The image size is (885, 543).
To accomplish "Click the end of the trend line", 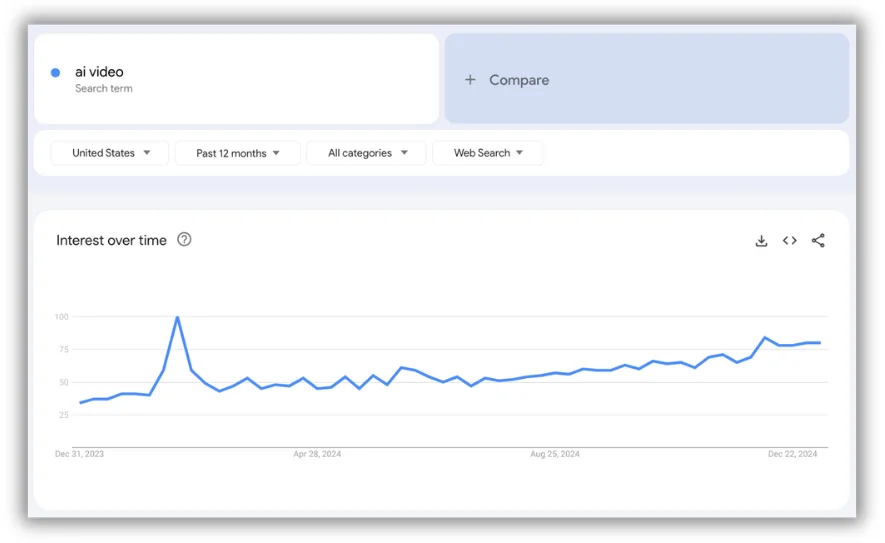I will click(820, 343).
